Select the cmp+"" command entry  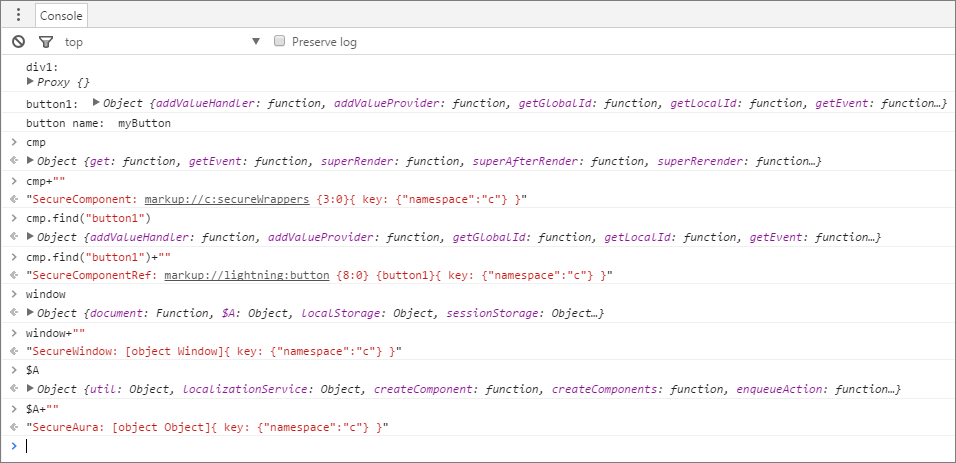pos(46,181)
